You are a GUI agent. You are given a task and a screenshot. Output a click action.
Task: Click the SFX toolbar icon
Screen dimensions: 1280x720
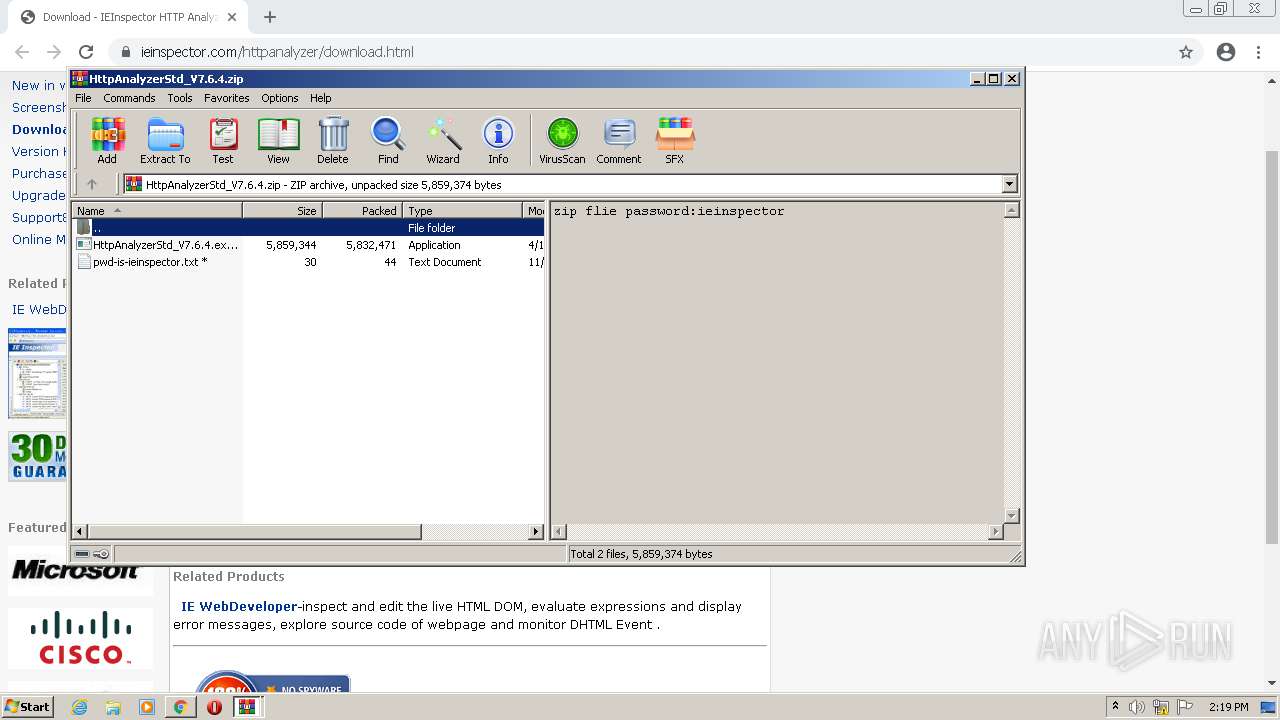click(675, 140)
